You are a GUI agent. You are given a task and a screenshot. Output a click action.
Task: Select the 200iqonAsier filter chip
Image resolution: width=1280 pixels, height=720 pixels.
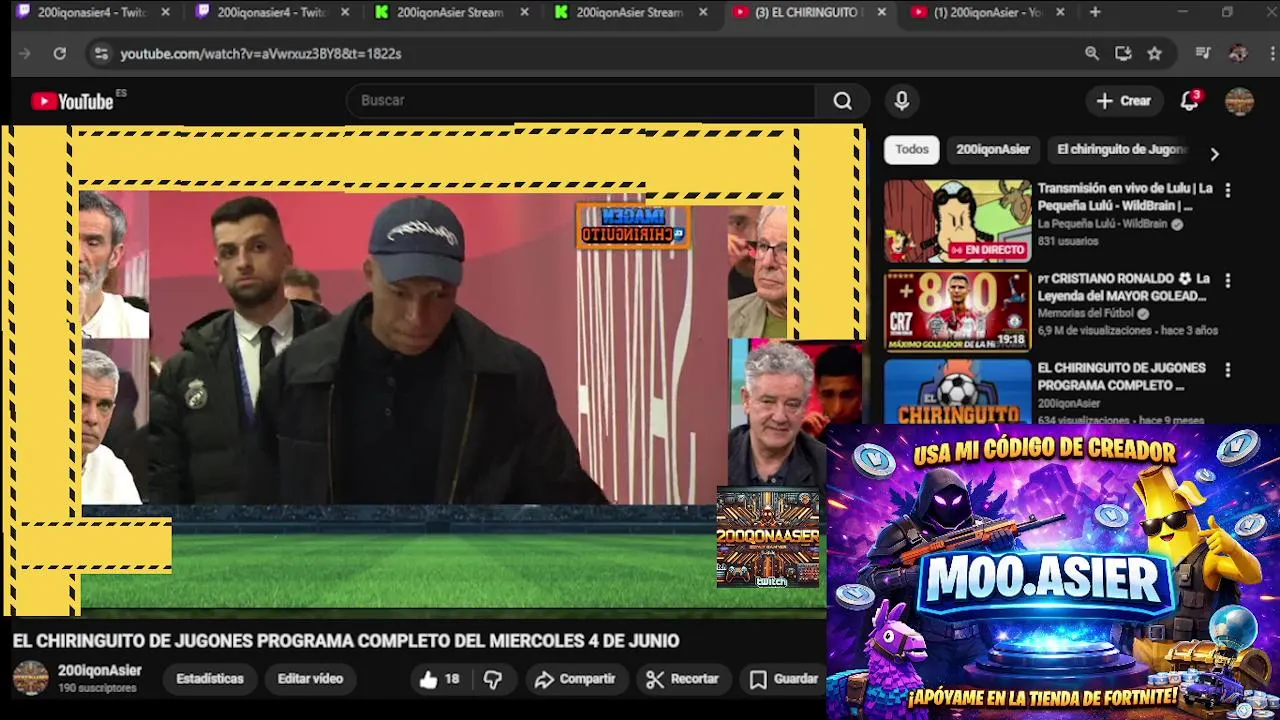click(993, 149)
